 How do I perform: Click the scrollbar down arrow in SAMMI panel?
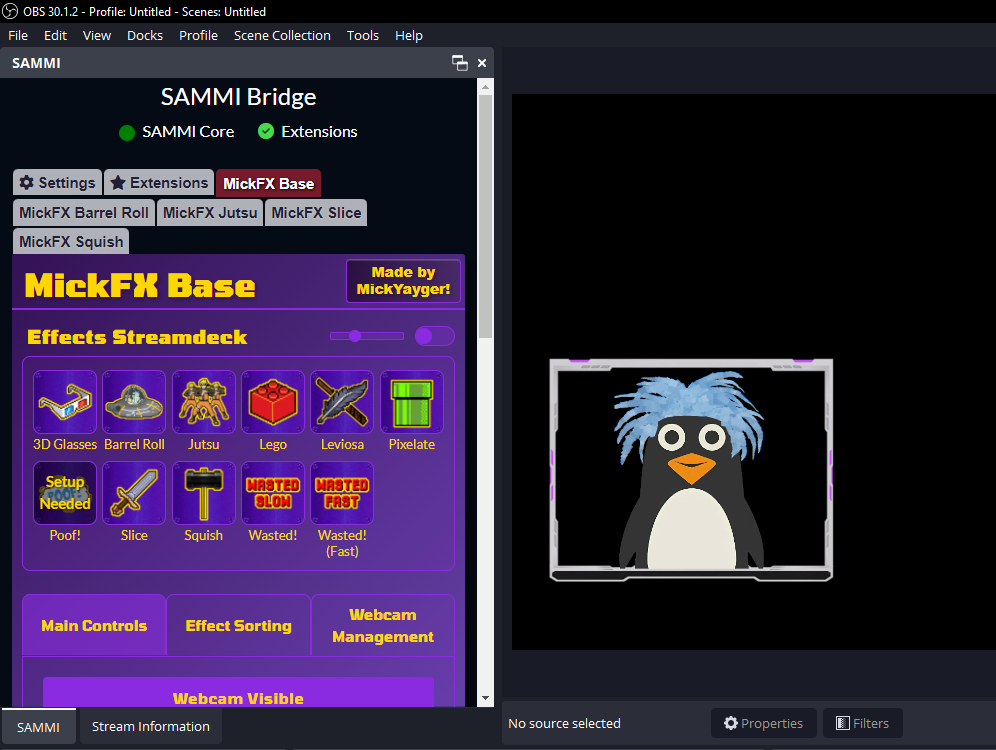(x=485, y=698)
